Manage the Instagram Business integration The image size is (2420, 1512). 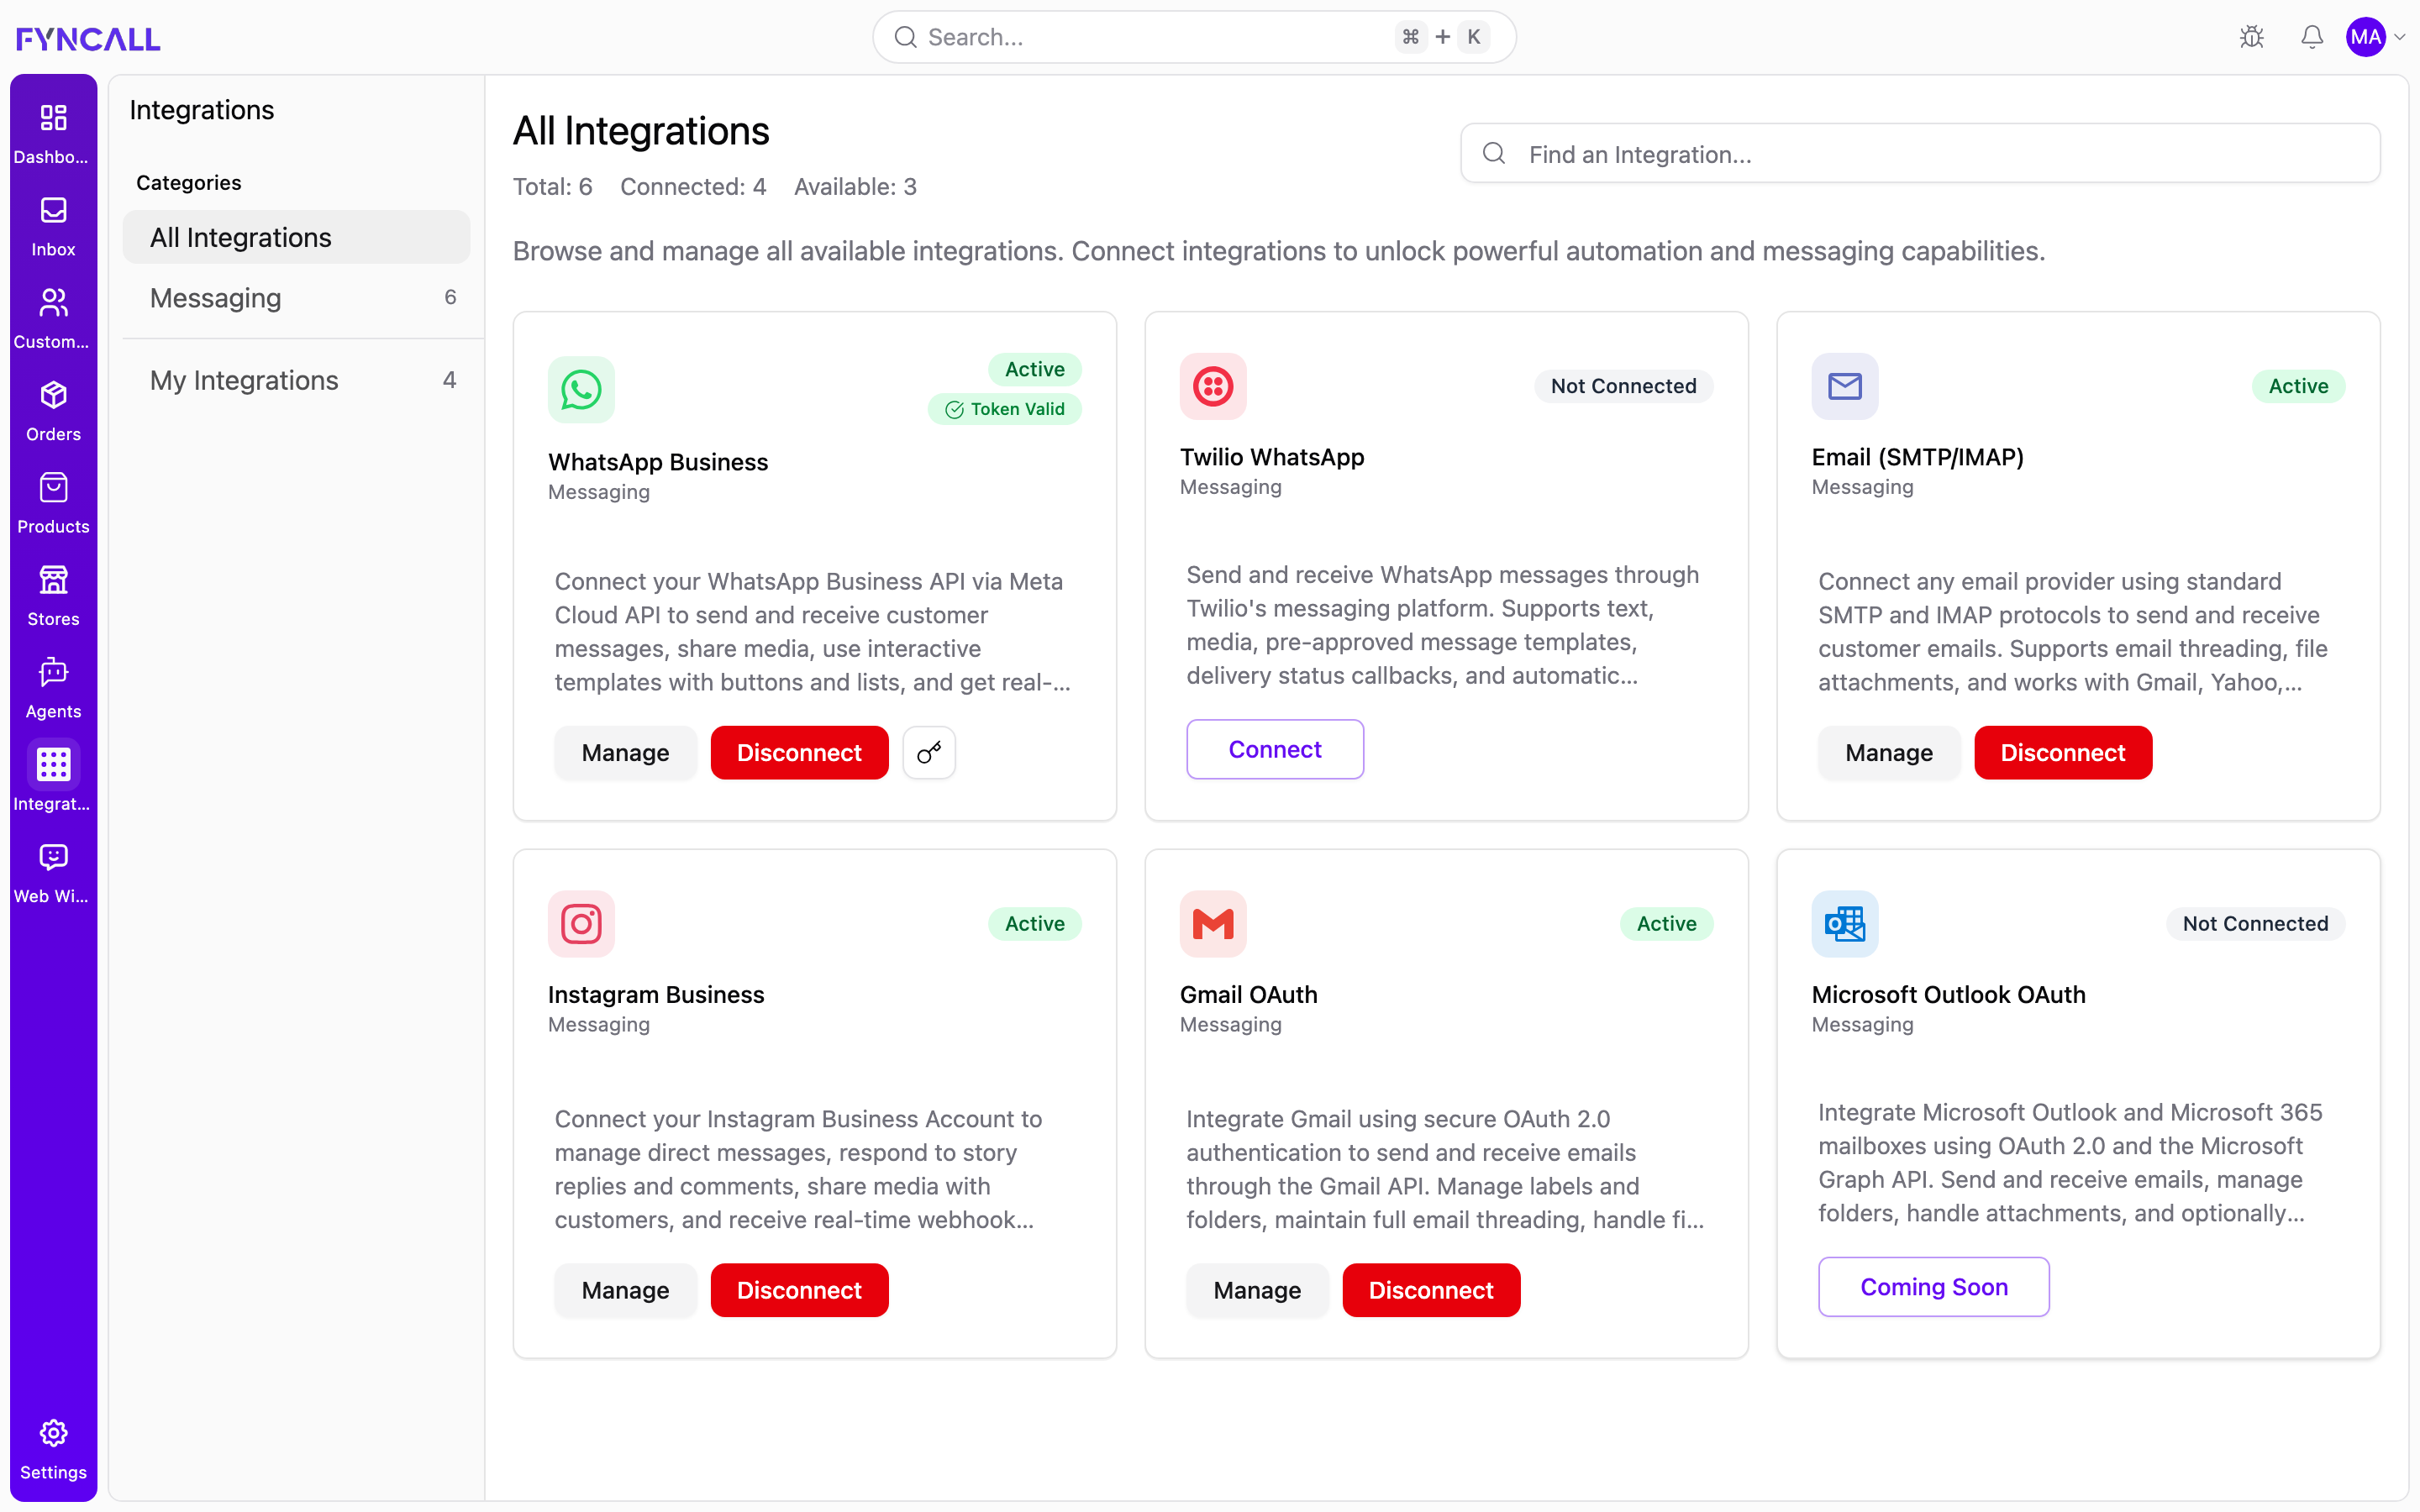pyautogui.click(x=625, y=1290)
